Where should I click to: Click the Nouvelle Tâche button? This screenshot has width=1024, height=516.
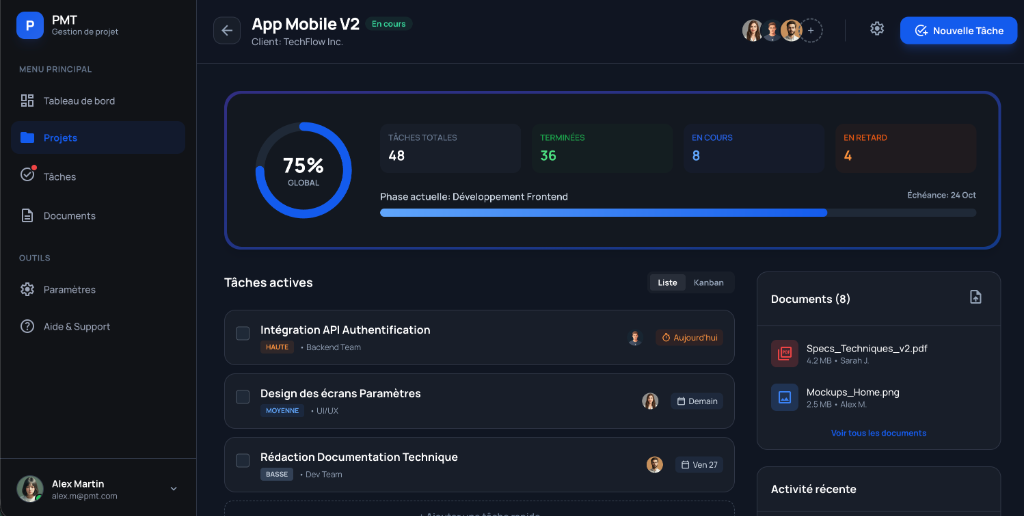click(958, 31)
